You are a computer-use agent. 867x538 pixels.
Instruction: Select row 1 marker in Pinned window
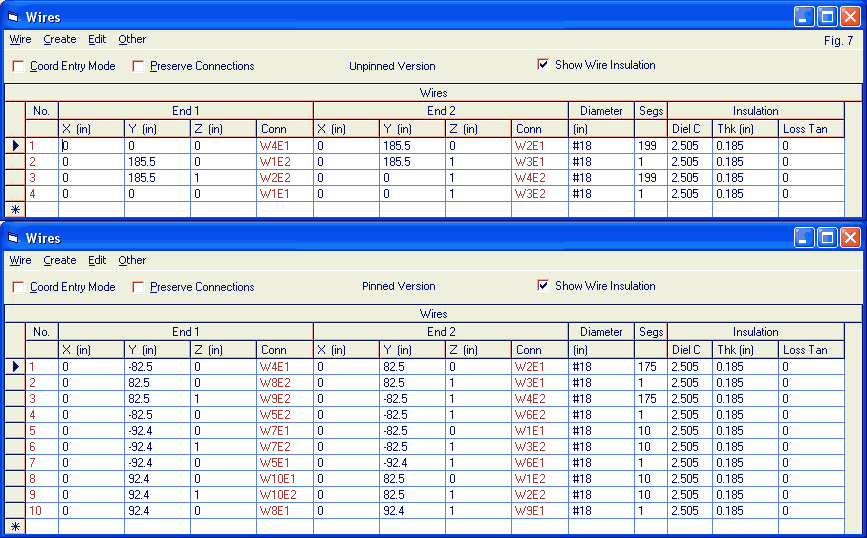[x=15, y=367]
